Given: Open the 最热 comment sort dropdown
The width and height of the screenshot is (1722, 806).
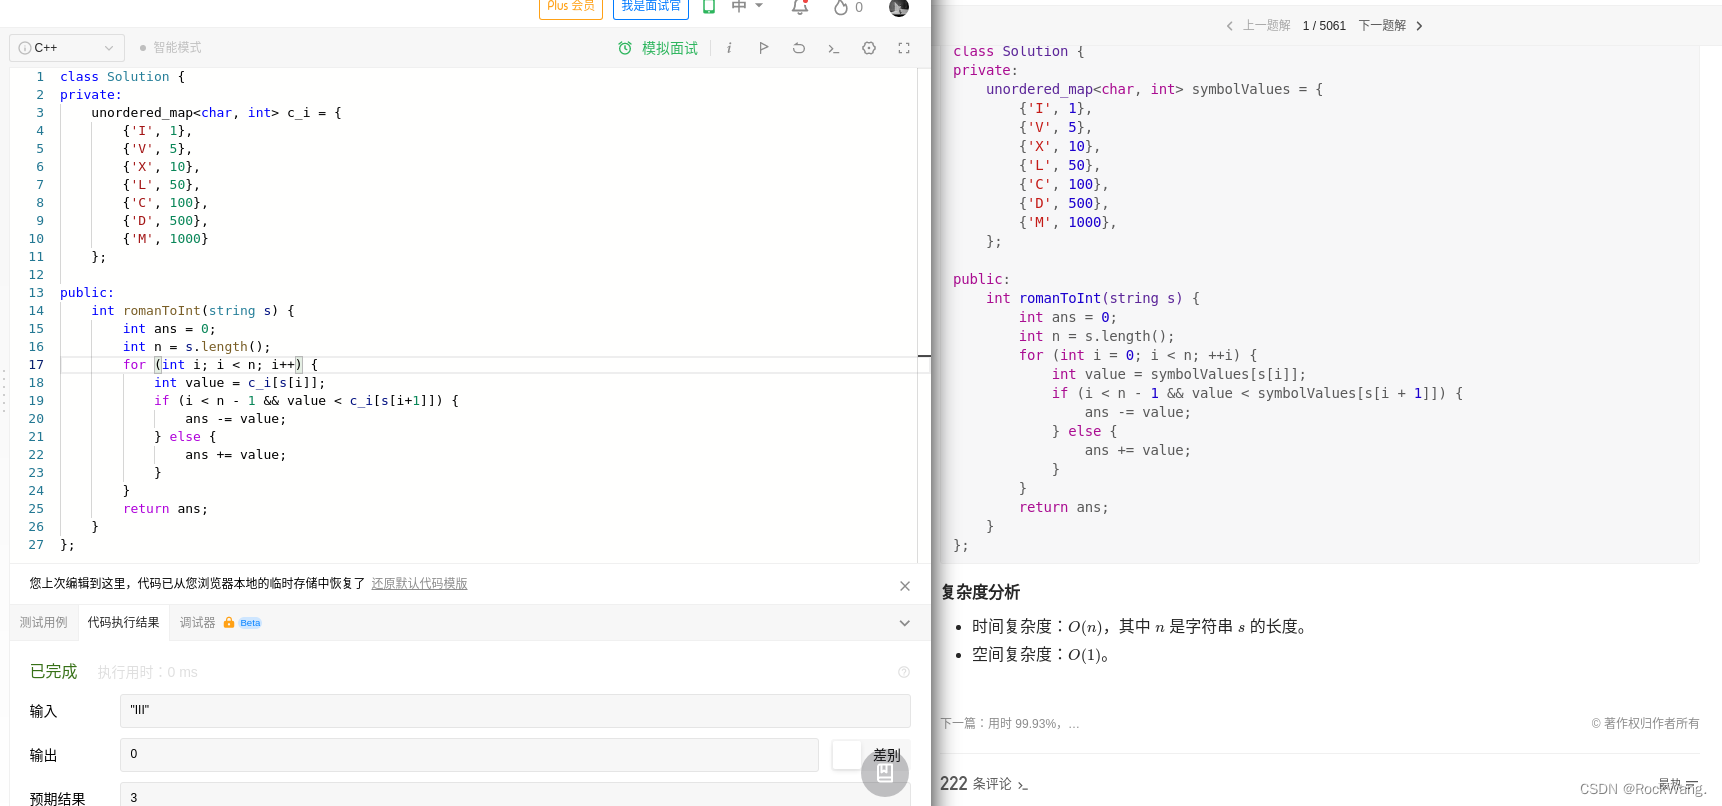Looking at the screenshot, I should coord(1678,784).
